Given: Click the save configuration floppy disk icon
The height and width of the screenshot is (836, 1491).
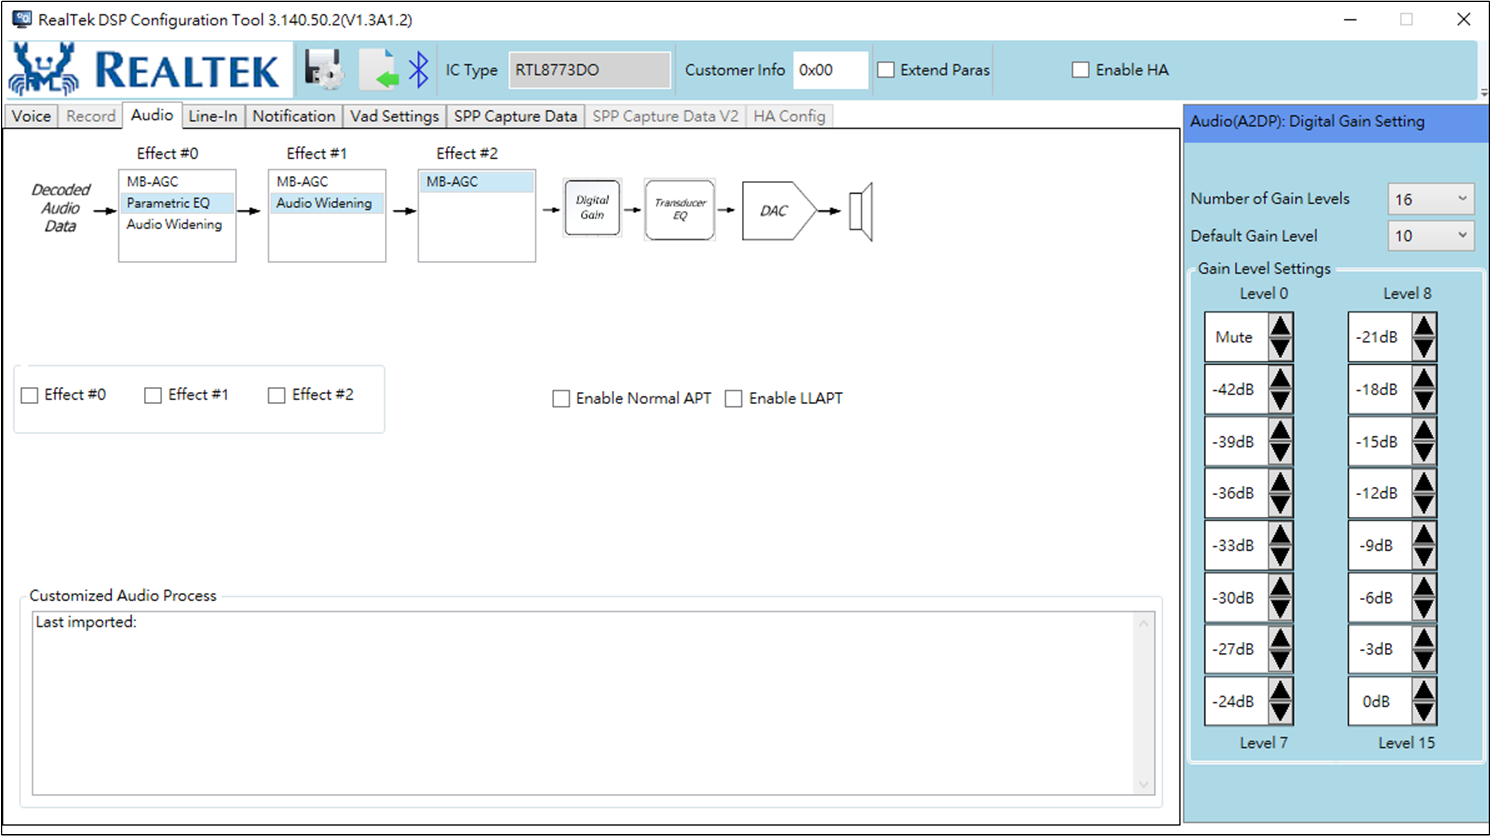Looking at the screenshot, I should point(324,69).
